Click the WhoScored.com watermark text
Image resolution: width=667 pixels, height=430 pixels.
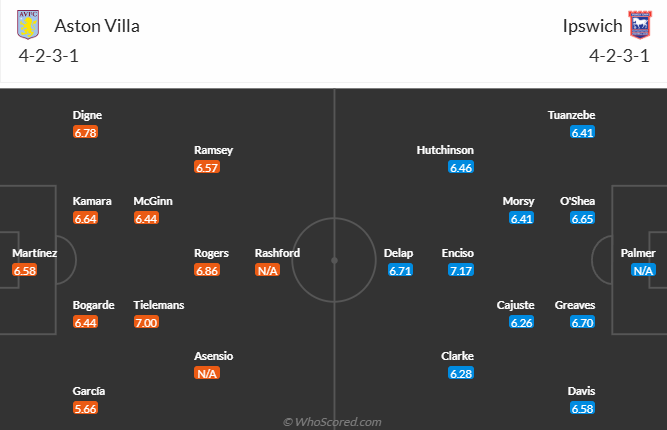(x=333, y=422)
